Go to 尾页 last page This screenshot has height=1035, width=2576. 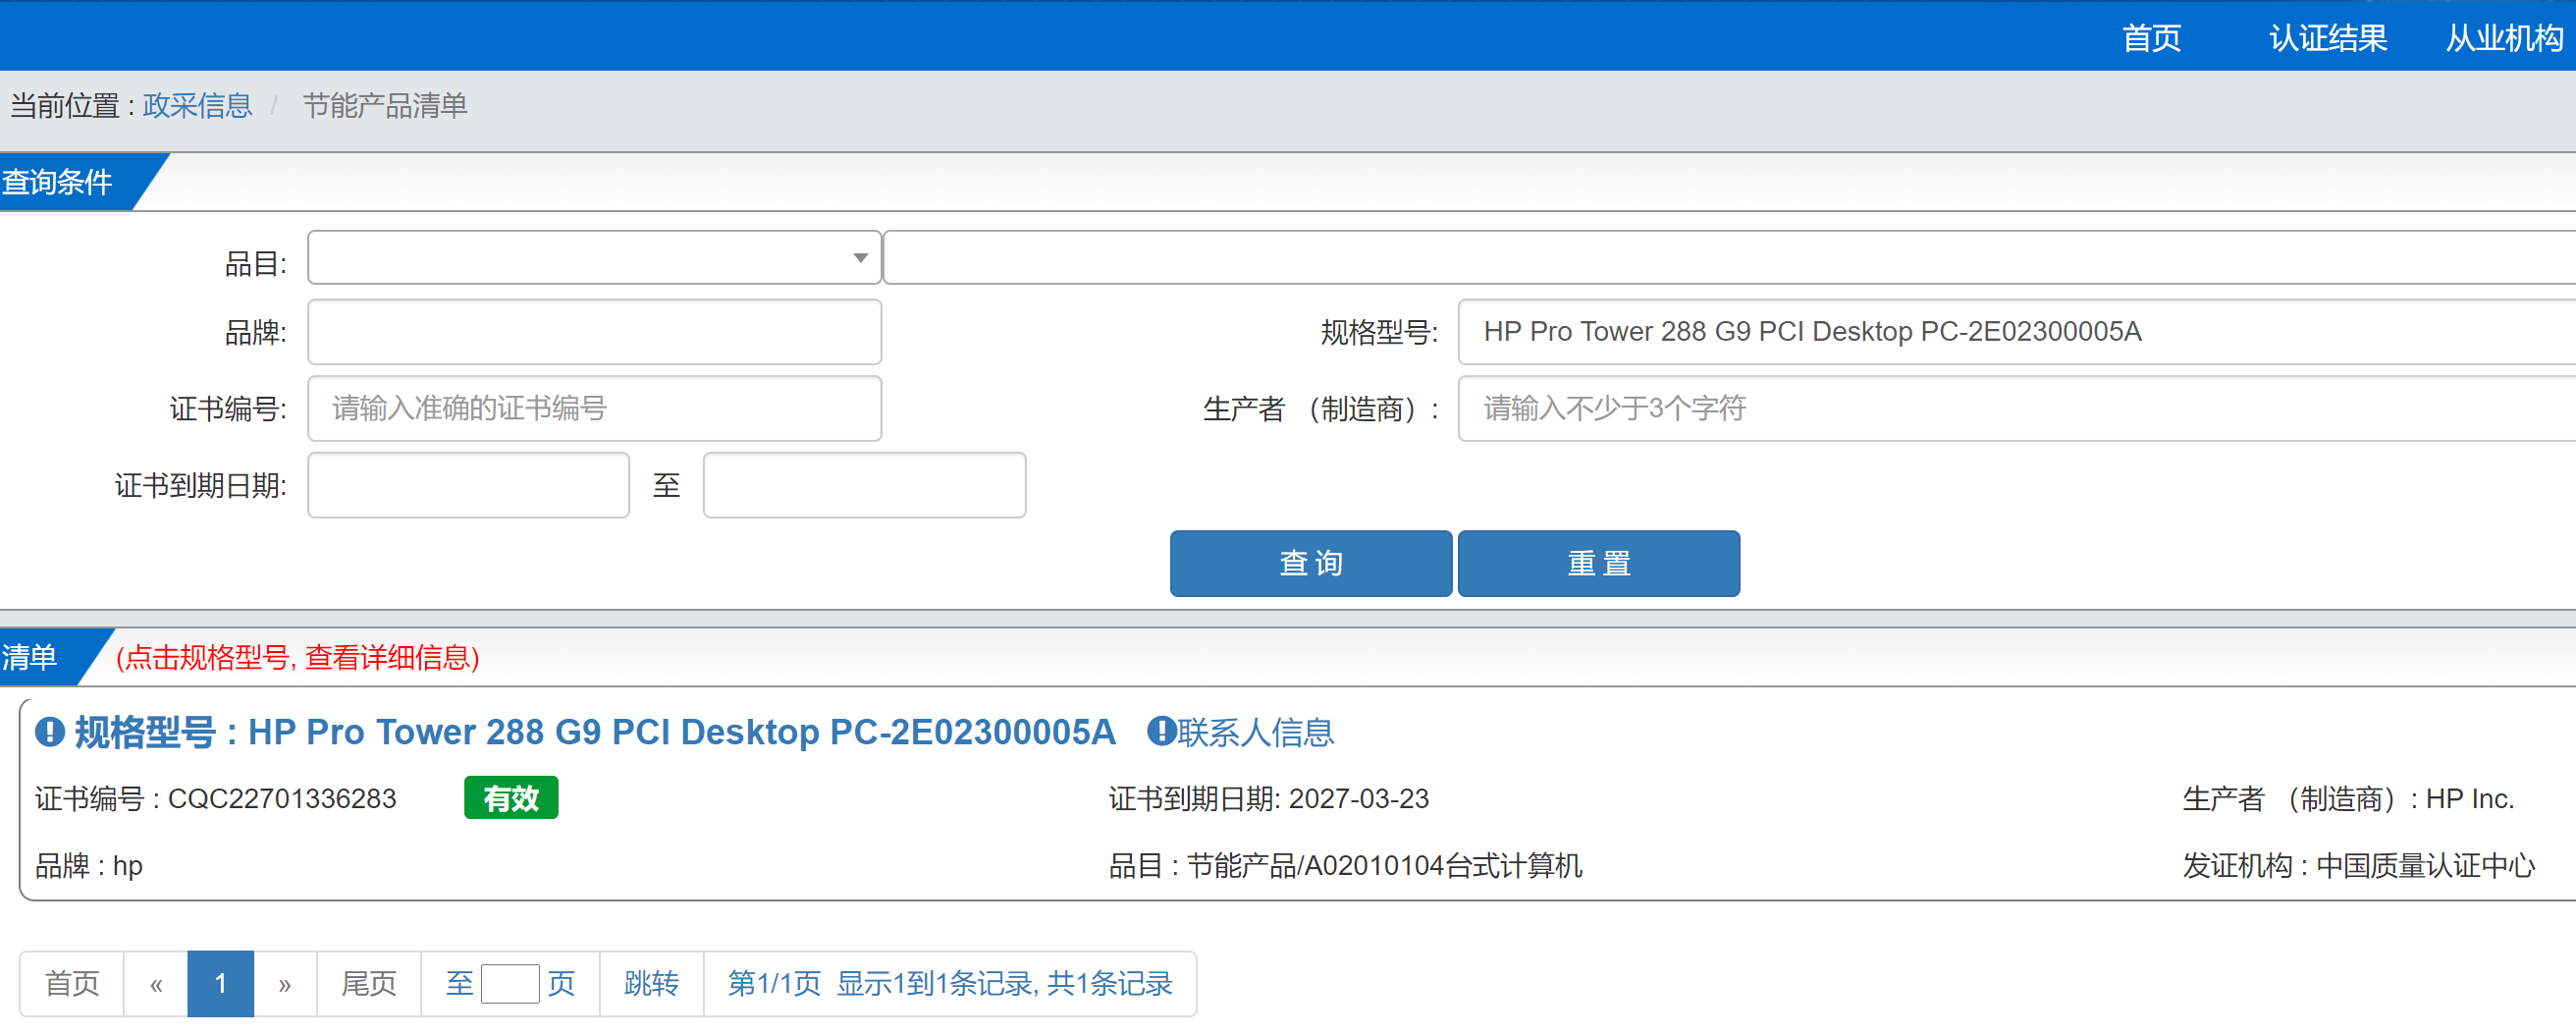point(369,984)
